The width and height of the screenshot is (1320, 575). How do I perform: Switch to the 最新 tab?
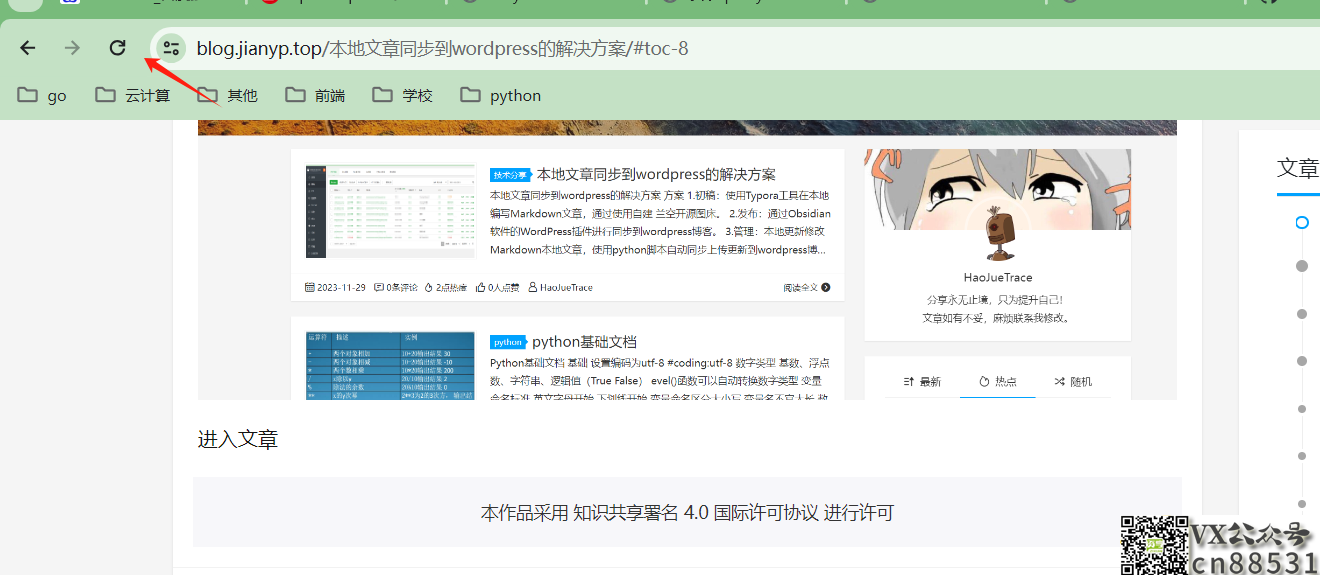tap(922, 381)
